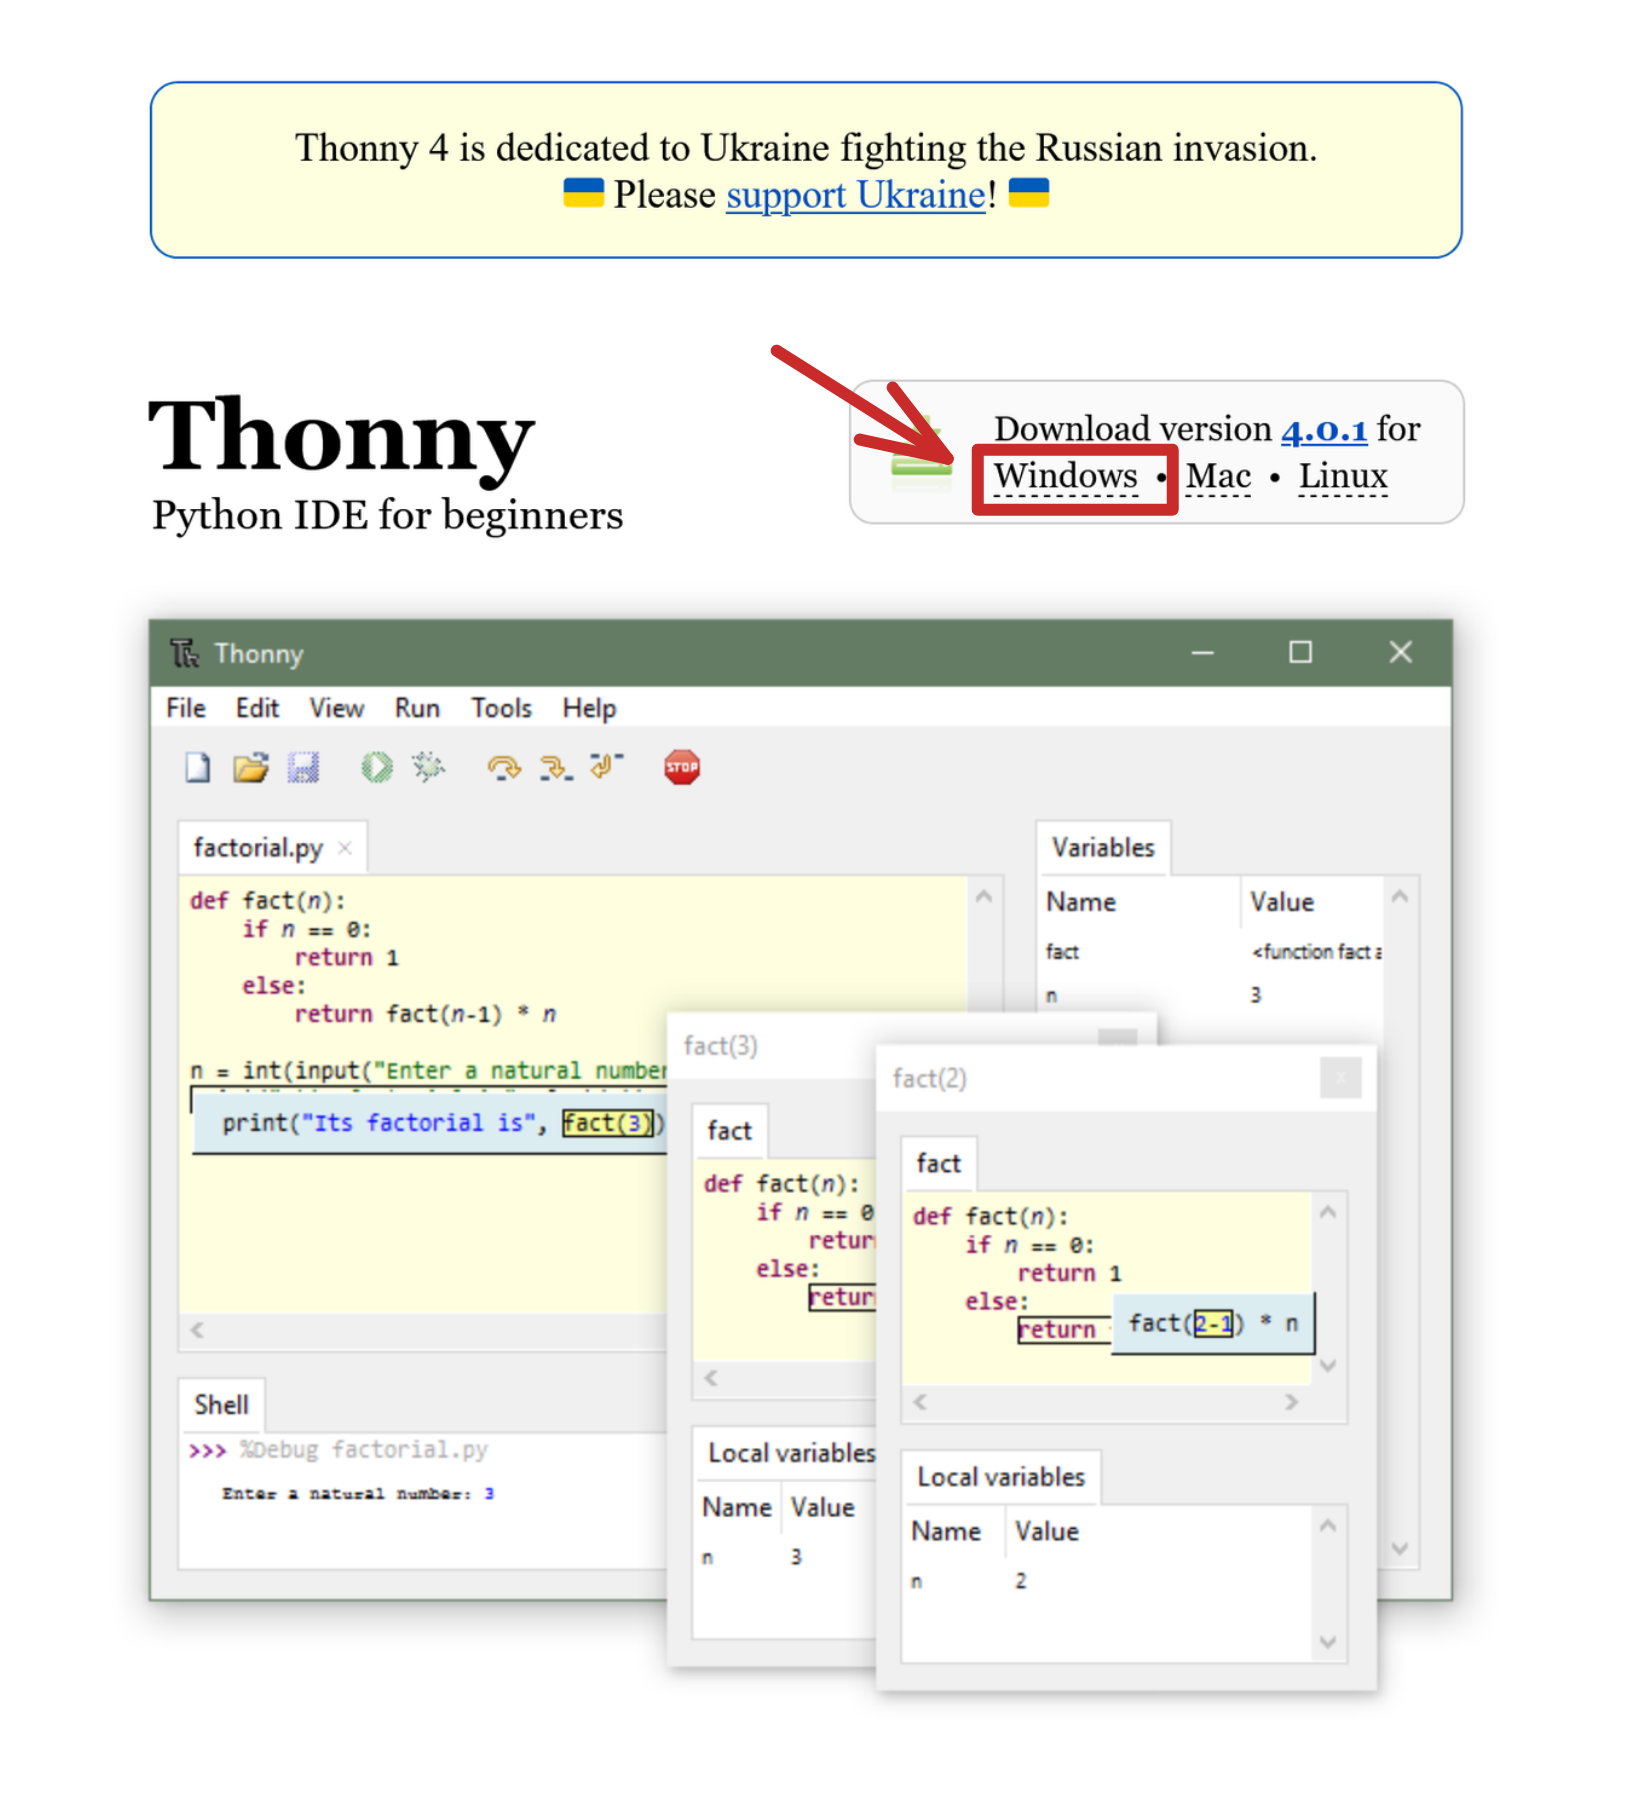Click the Step out debug icon
Screen dimensions: 1649x1802
(x=607, y=766)
